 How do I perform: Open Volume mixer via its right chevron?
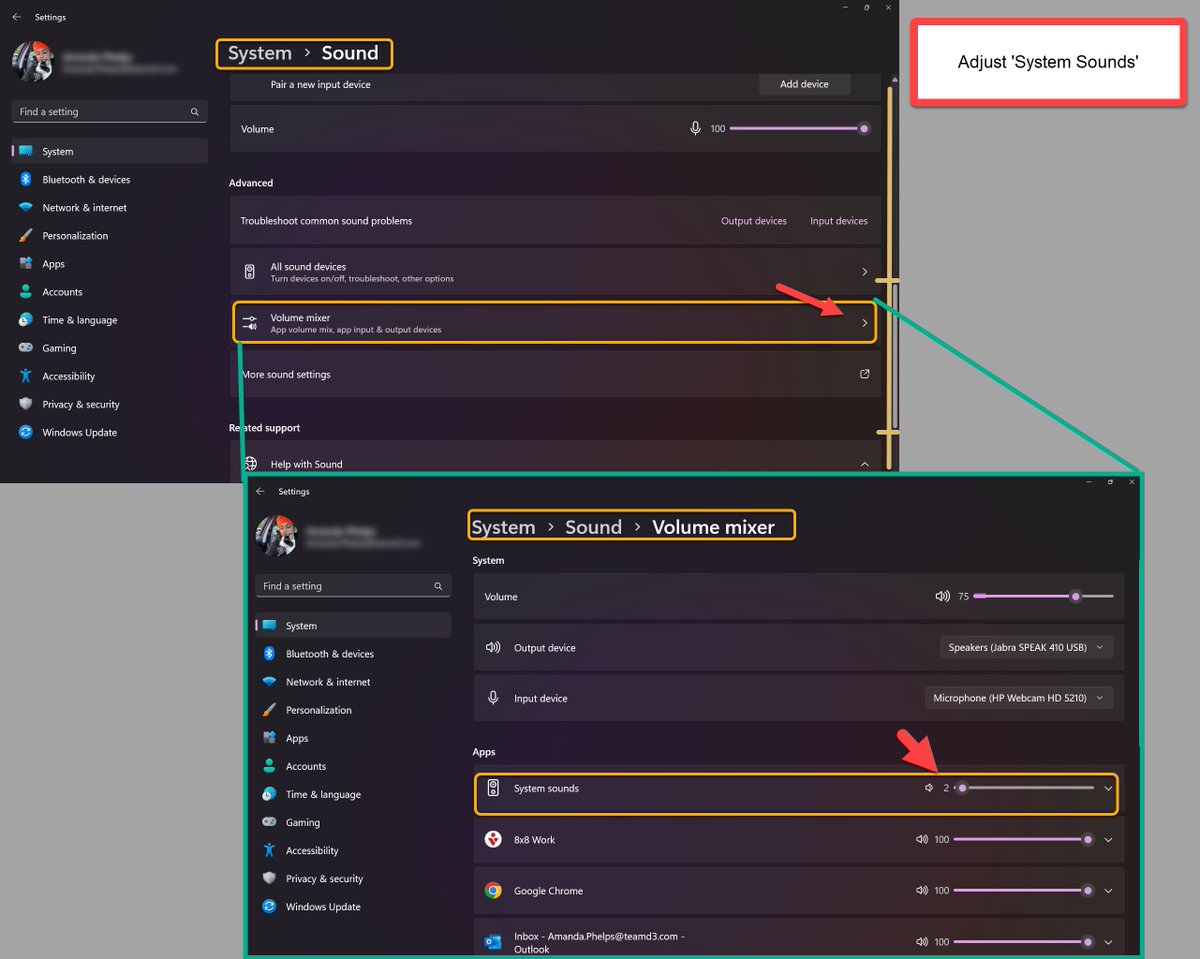tap(865, 323)
